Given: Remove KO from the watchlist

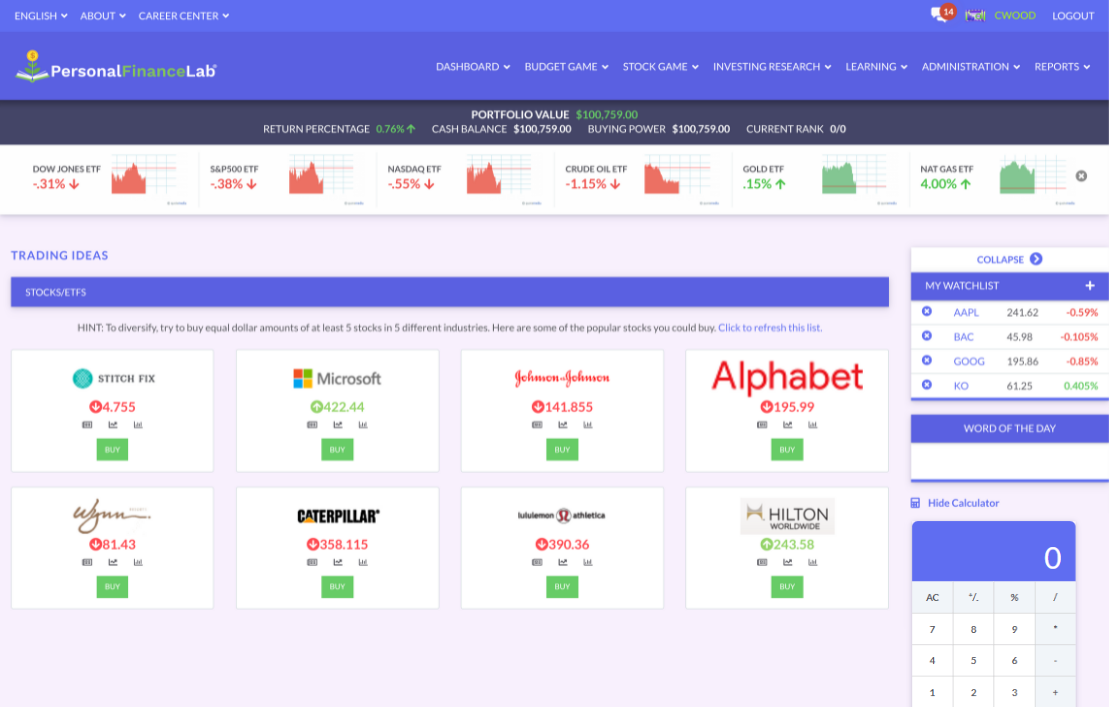Looking at the screenshot, I should point(927,385).
